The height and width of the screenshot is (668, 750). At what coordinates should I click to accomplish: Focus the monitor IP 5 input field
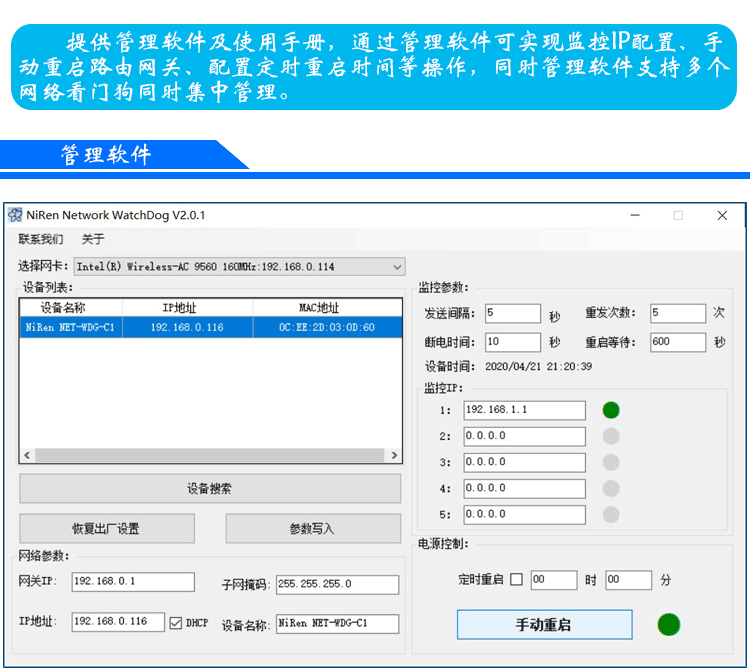click(524, 515)
